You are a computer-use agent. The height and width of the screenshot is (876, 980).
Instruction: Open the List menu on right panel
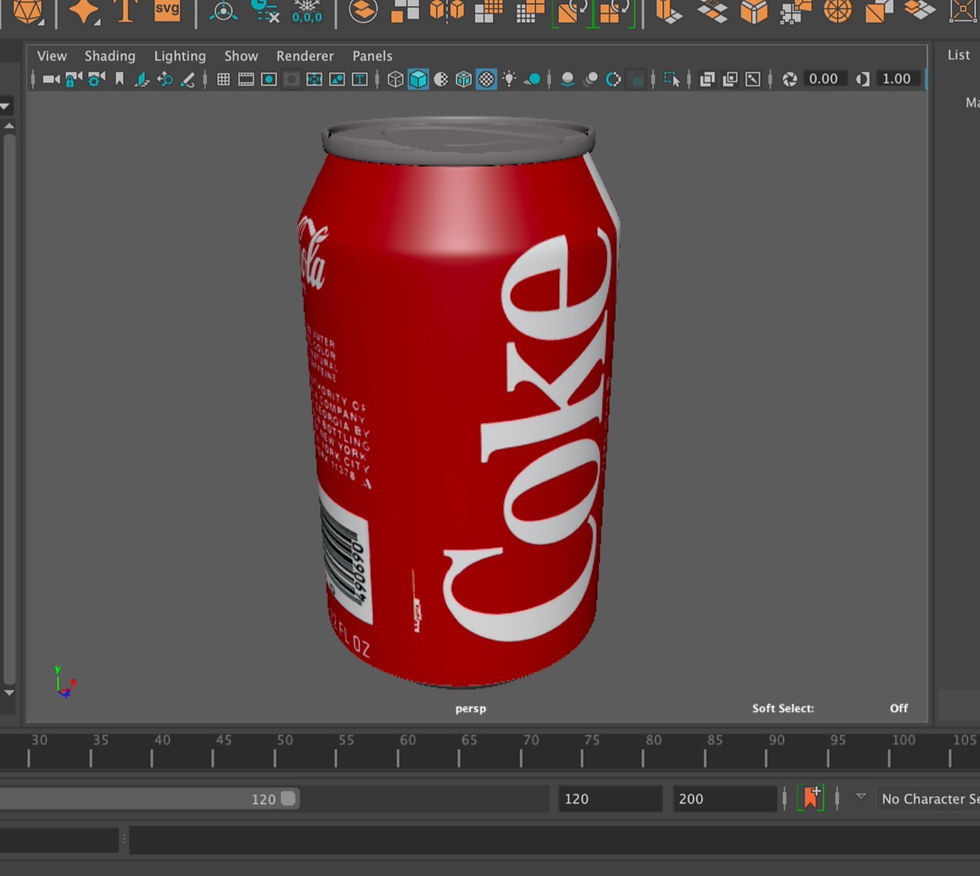click(959, 55)
